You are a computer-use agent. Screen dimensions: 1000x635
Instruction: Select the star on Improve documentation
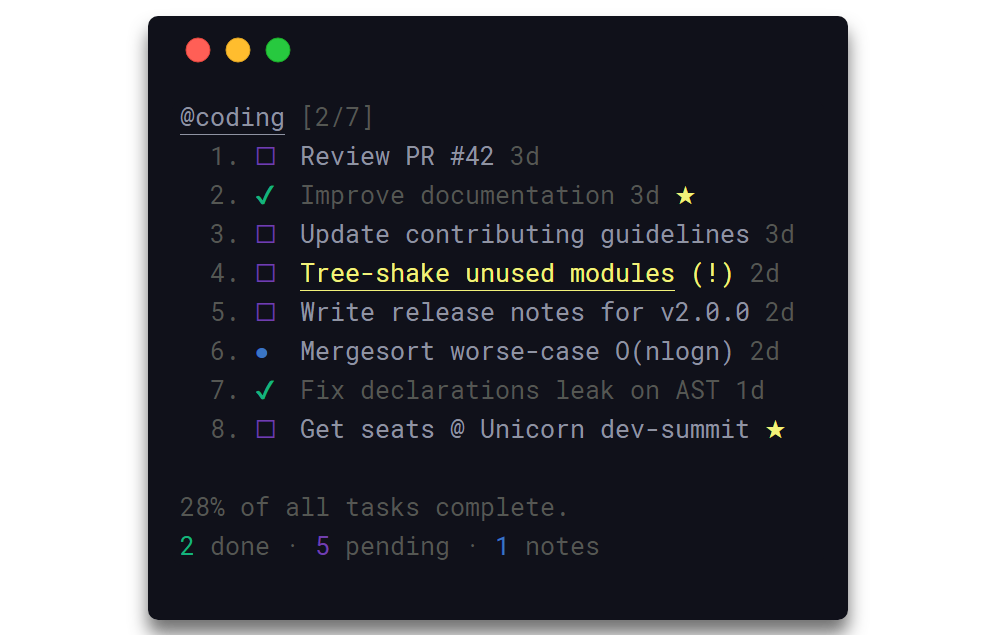tap(685, 195)
